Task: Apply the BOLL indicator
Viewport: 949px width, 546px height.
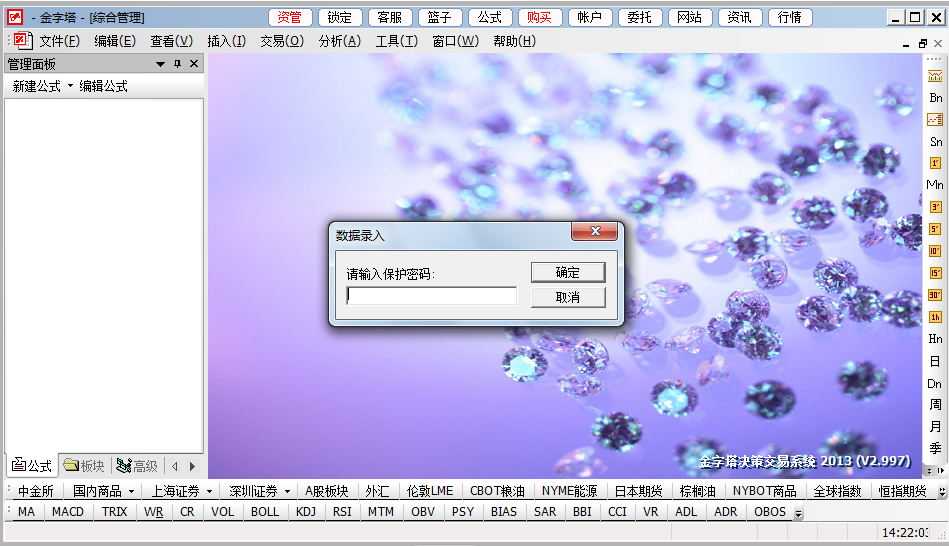Action: pyautogui.click(x=265, y=512)
